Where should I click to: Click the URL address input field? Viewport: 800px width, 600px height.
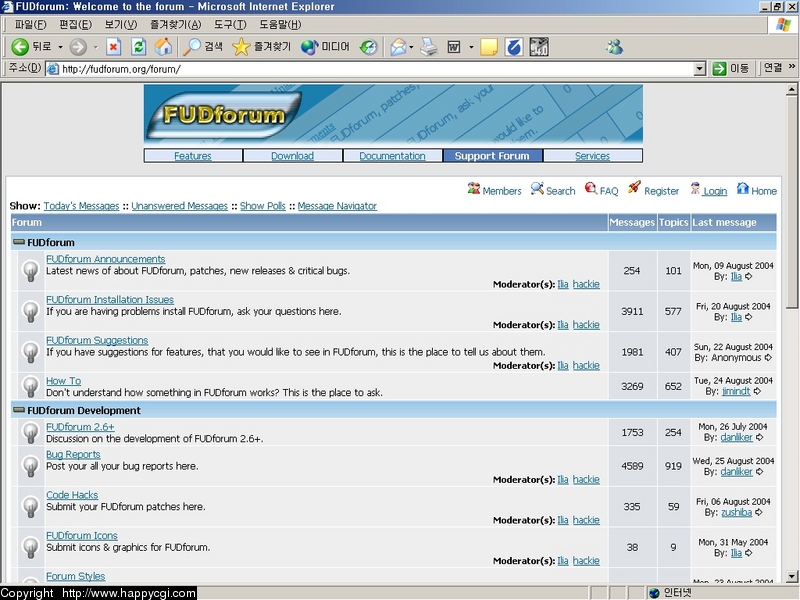click(370, 68)
